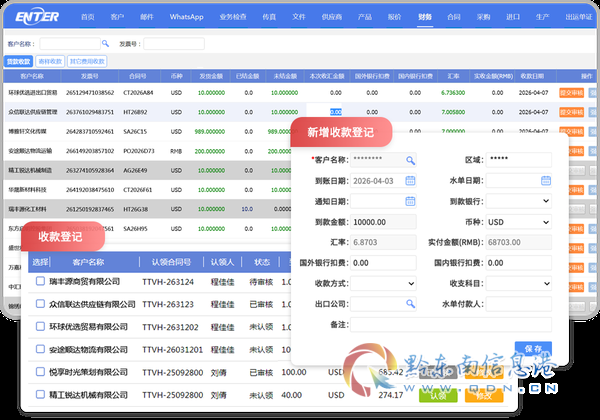
Task: Check the box next to 悦享时光策划有限公司
Action: click(x=40, y=371)
